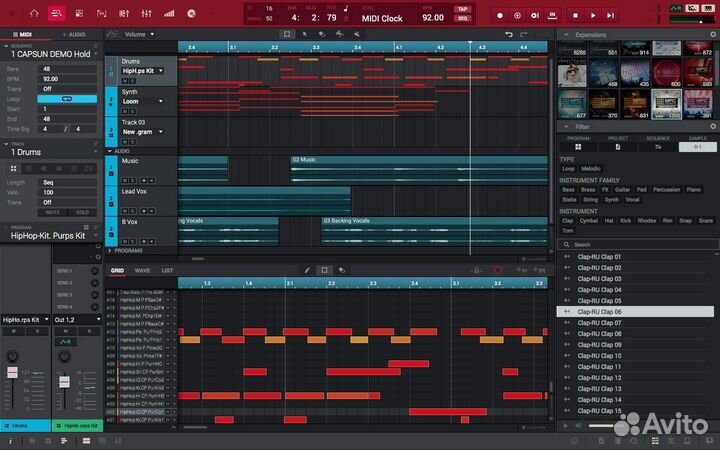Click the hamburger menu icon at top left
The height and width of the screenshot is (450, 720).
tap(12, 13)
